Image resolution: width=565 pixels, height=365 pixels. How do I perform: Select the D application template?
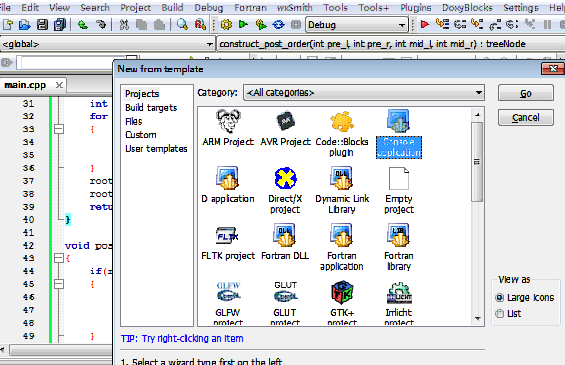[x=228, y=184]
